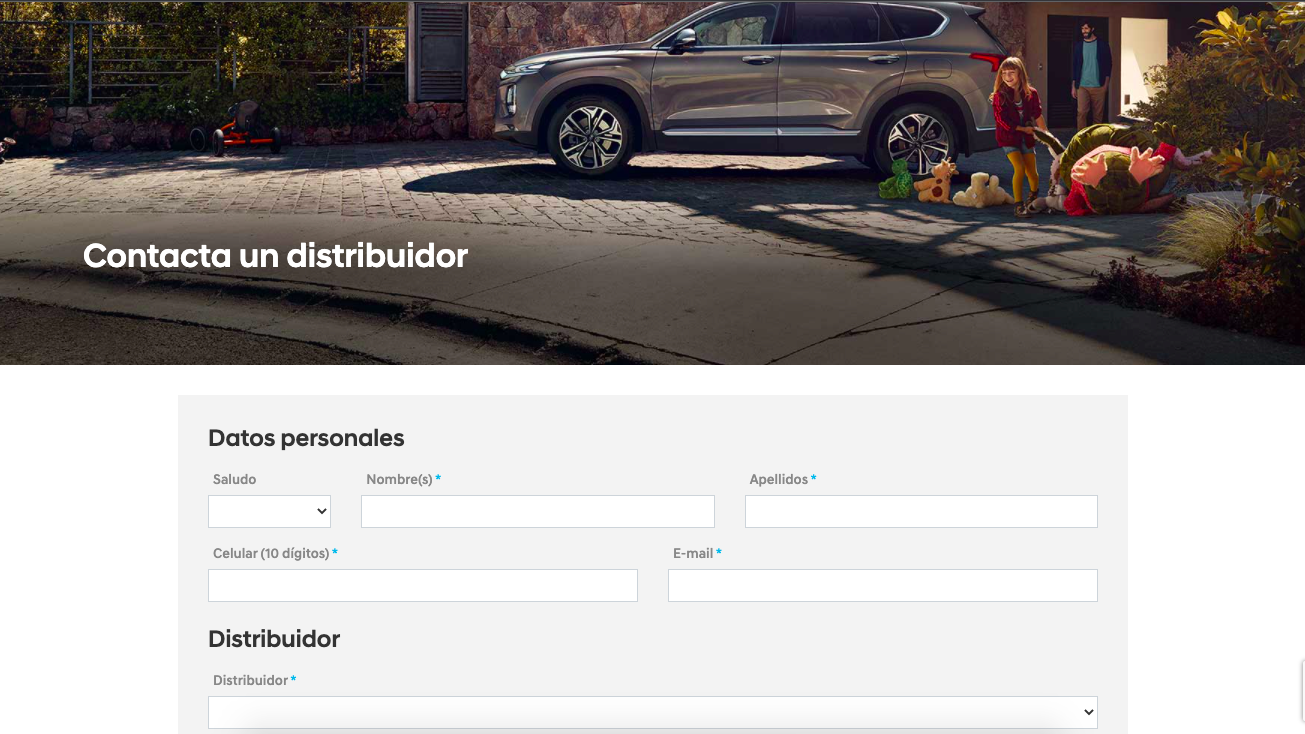Click the Contacta un distribuidor banner title

275,255
